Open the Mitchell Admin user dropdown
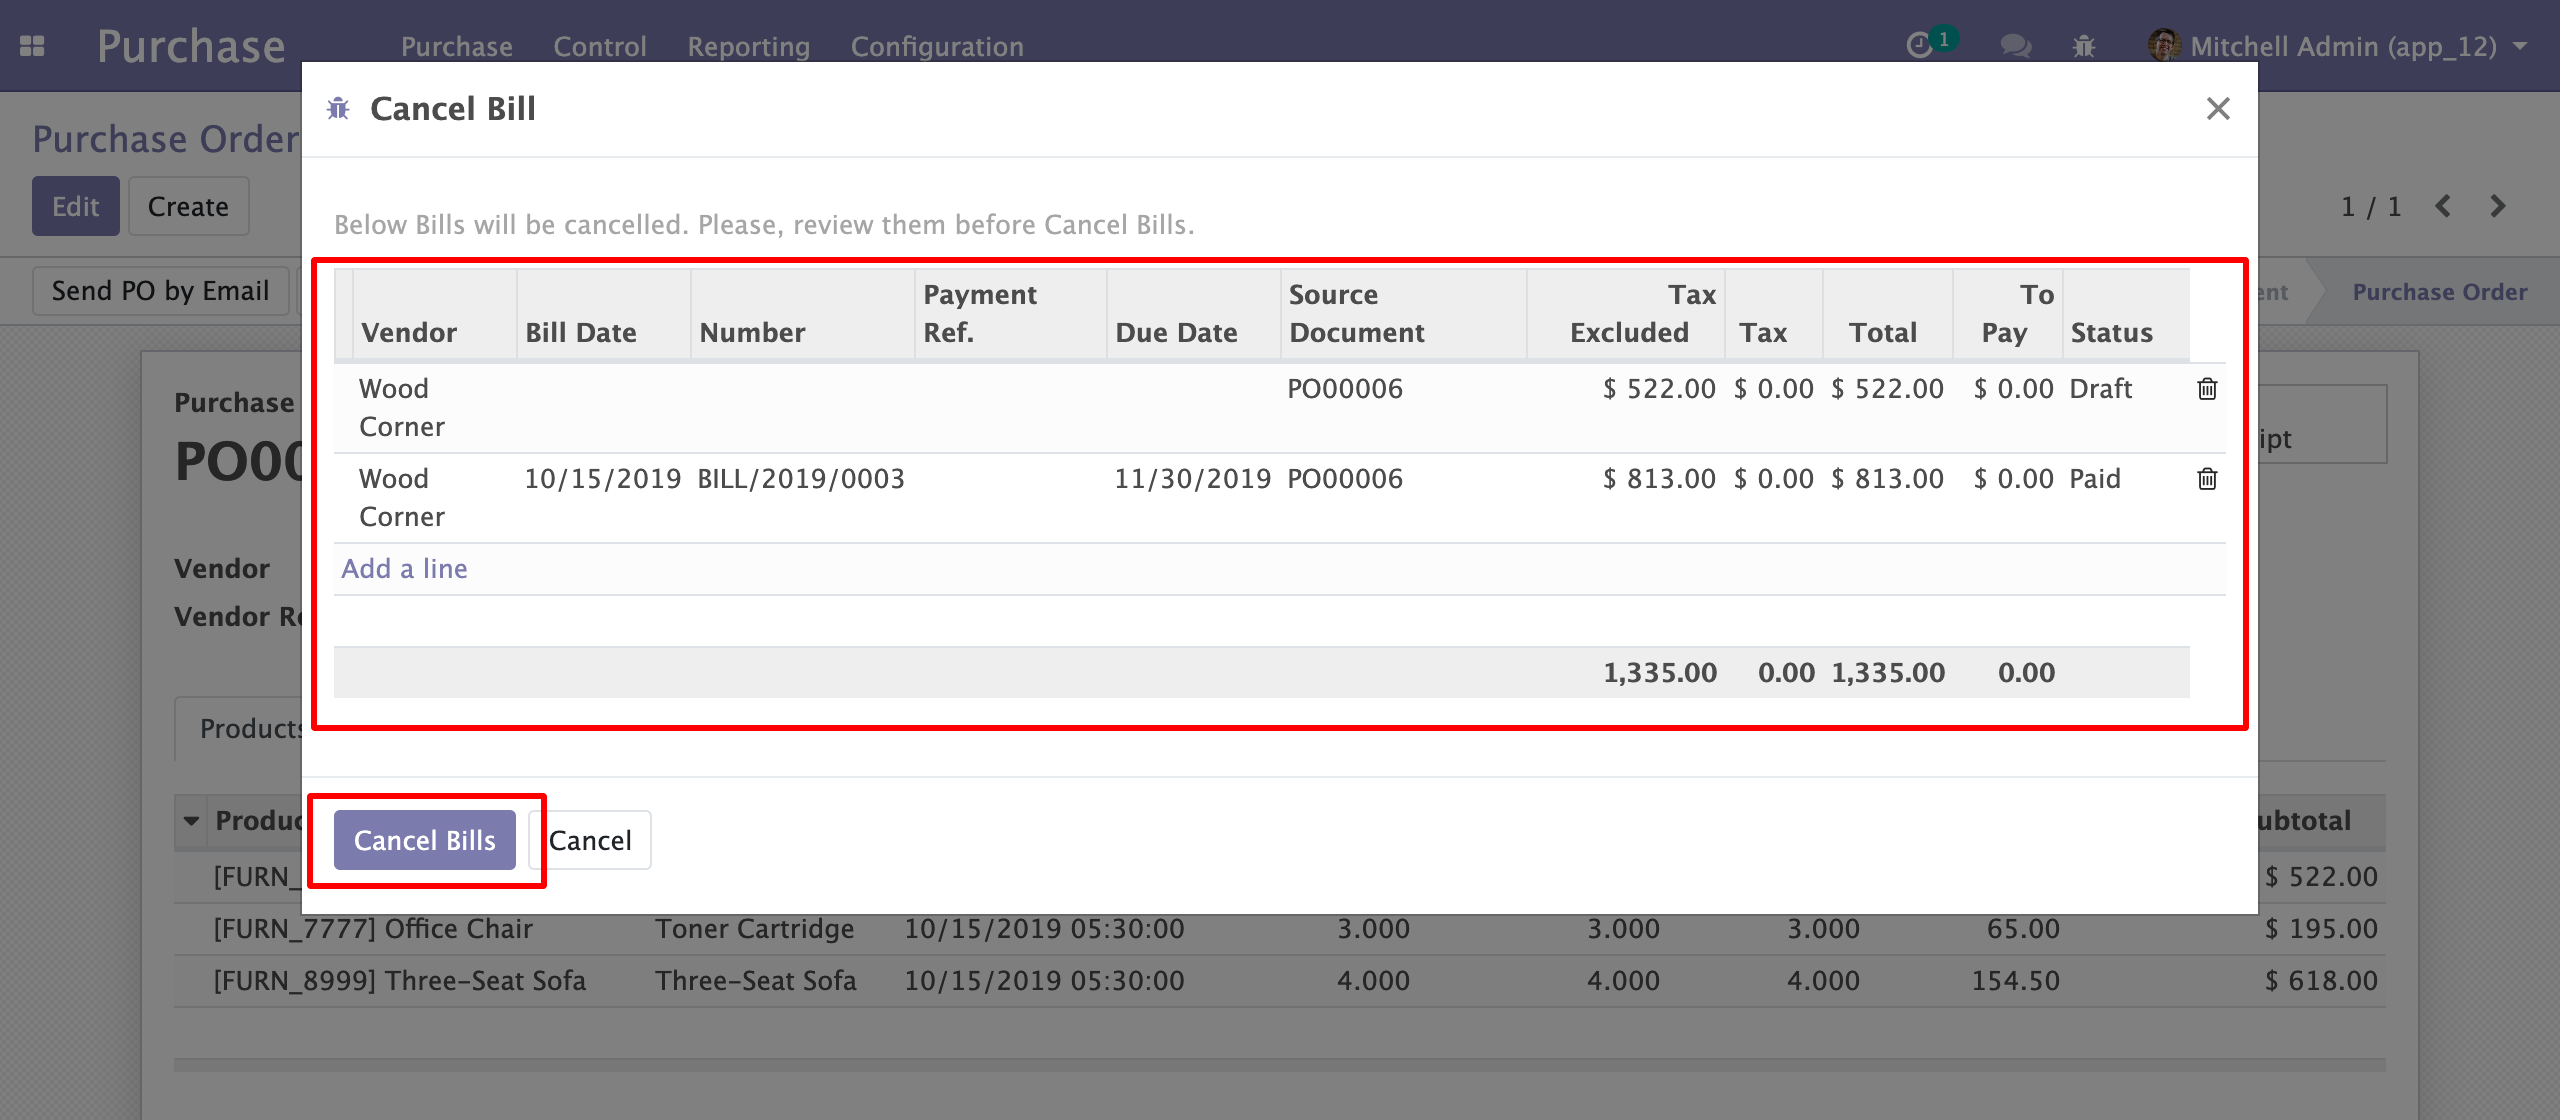The image size is (2560, 1120). (x=2340, y=46)
